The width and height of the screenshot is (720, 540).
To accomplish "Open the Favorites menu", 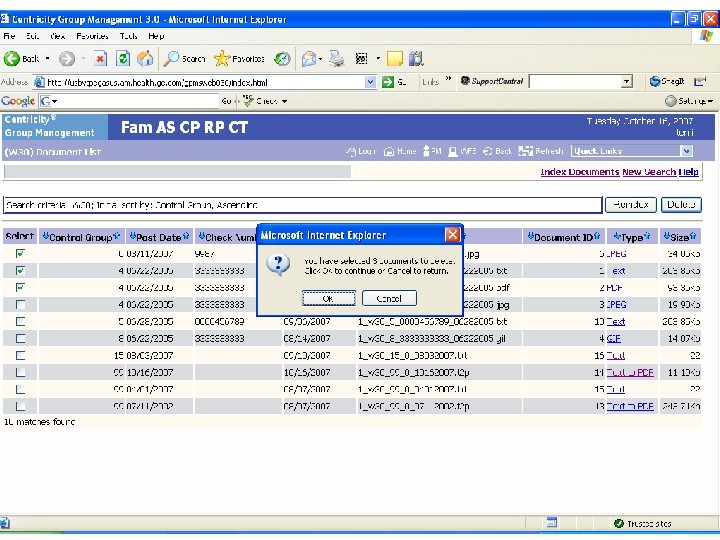I will 92,36.
